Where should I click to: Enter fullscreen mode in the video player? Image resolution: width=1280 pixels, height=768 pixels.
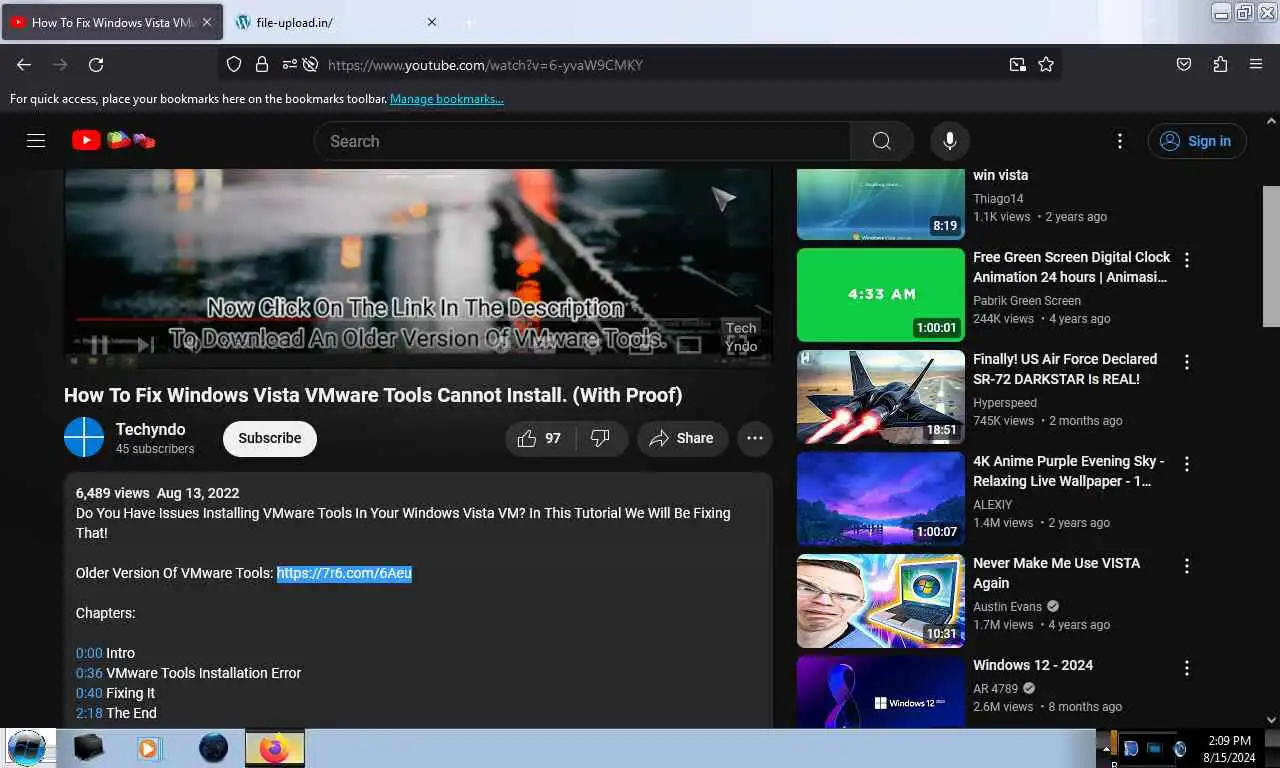click(736, 345)
